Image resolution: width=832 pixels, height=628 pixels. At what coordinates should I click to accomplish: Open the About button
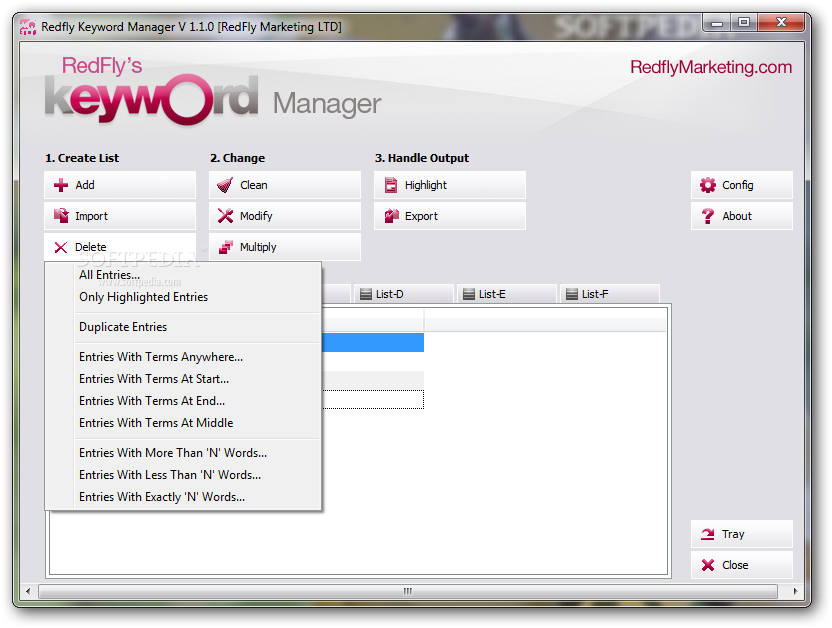[742, 216]
